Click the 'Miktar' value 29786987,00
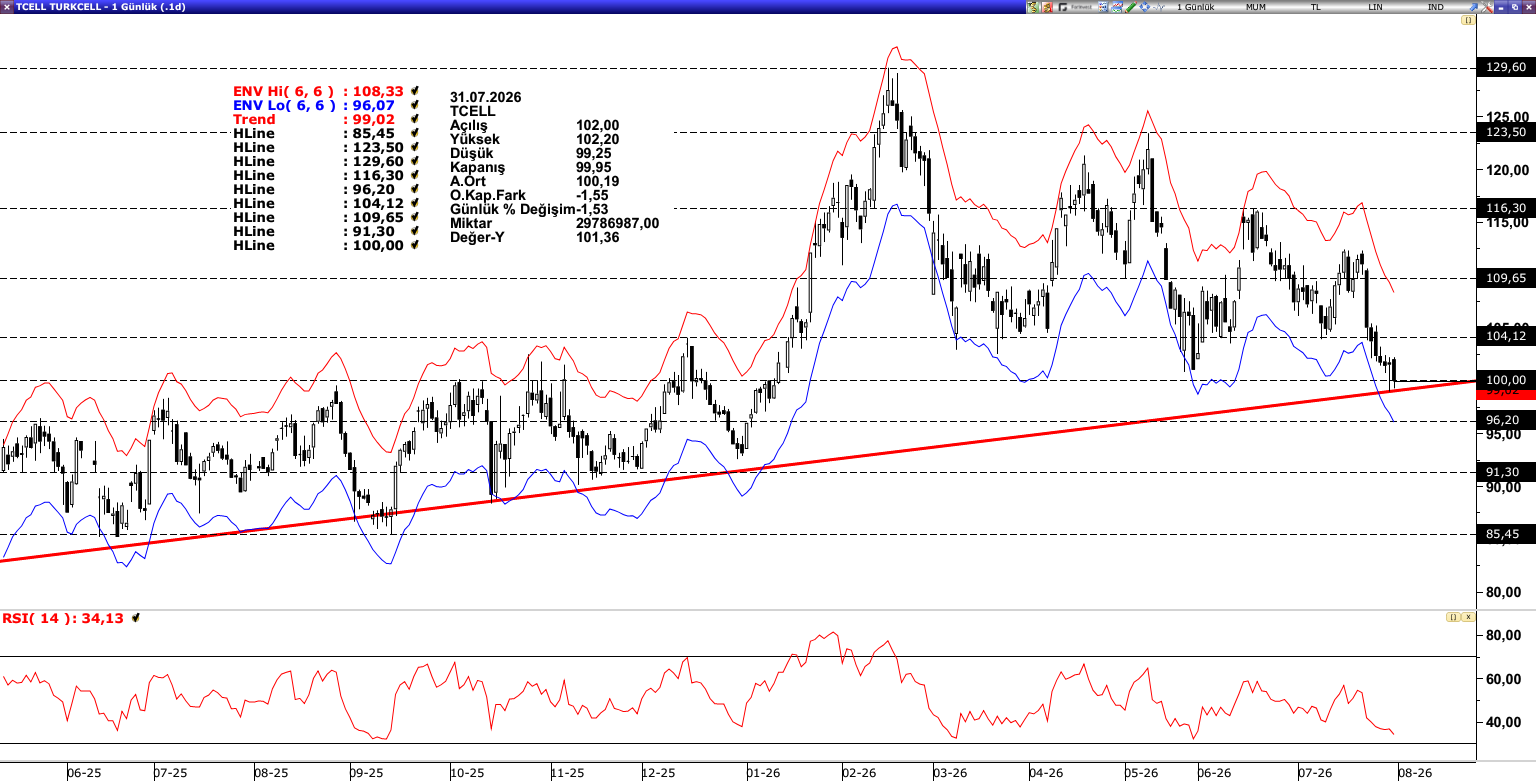 point(618,223)
